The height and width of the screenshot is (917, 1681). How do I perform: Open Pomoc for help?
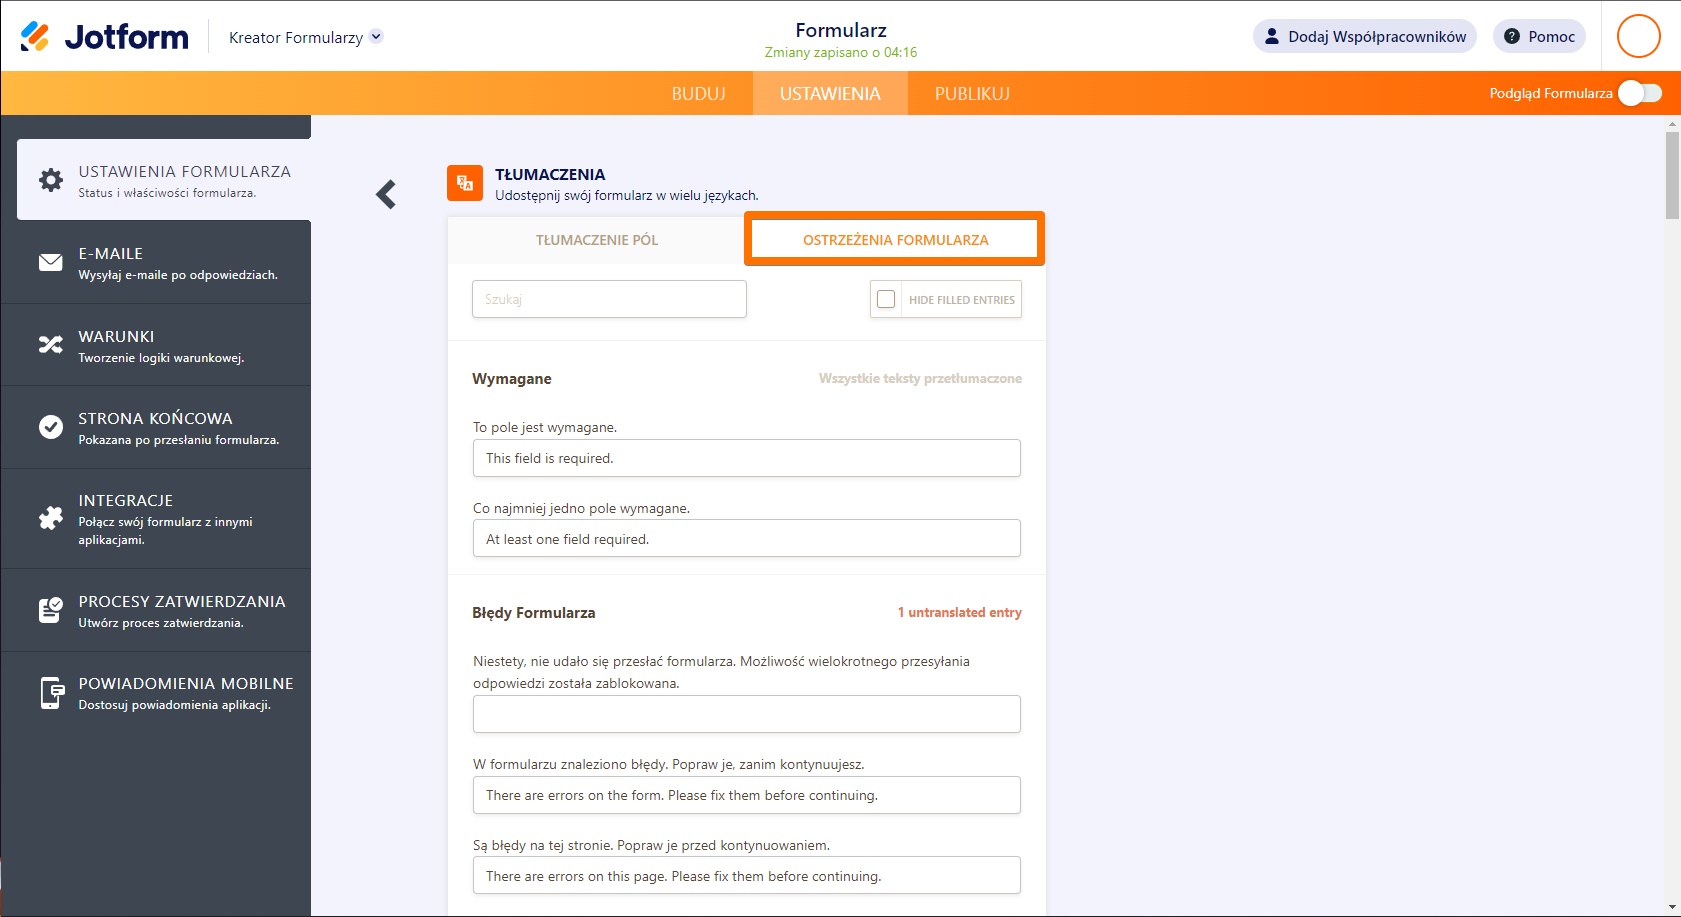click(1539, 35)
